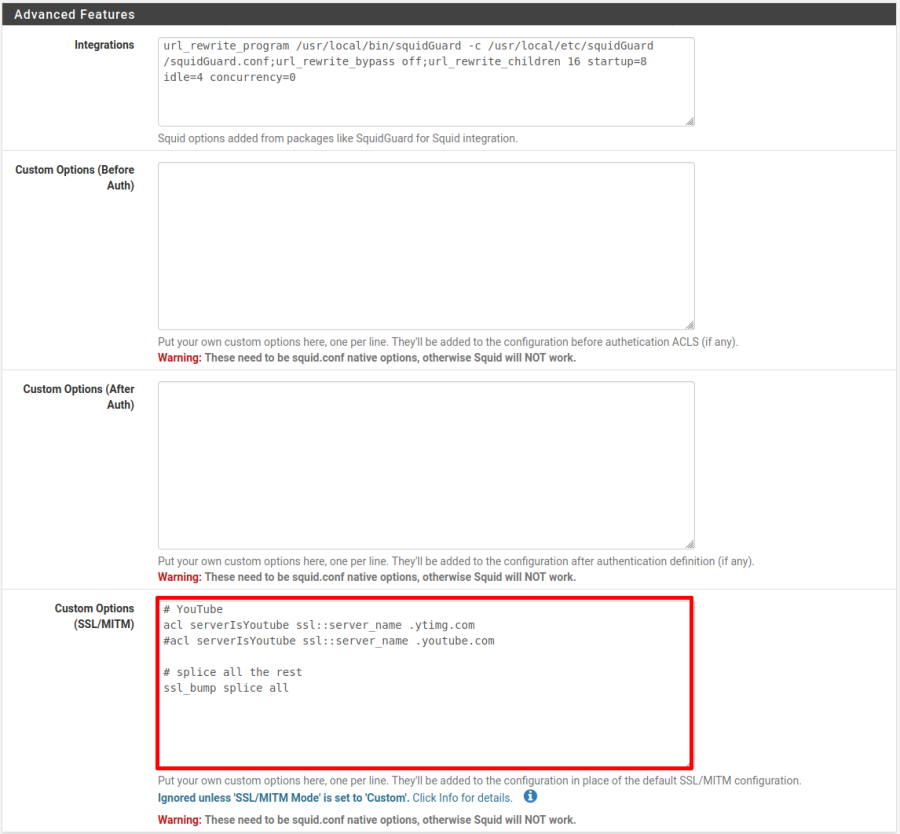Place cursor on the '# YouTube' comment line
The height and width of the screenshot is (834, 900).
(x=193, y=609)
